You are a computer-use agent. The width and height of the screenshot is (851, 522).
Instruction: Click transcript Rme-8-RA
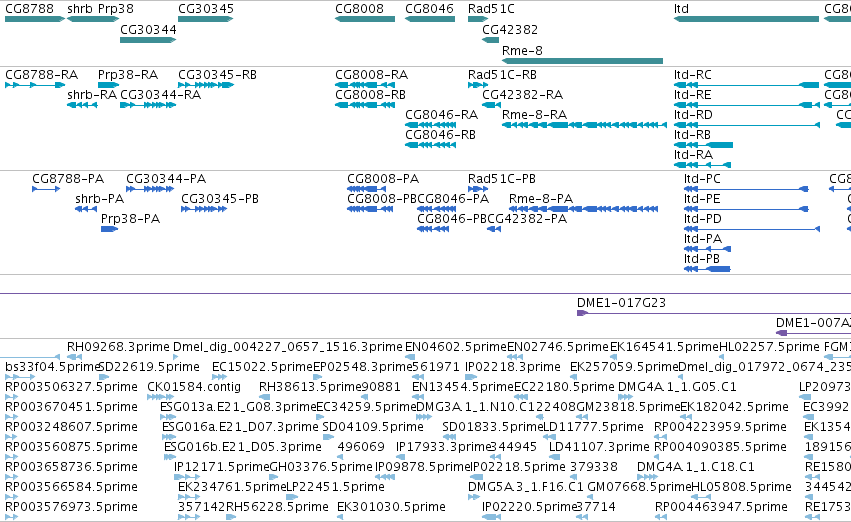[584, 125]
